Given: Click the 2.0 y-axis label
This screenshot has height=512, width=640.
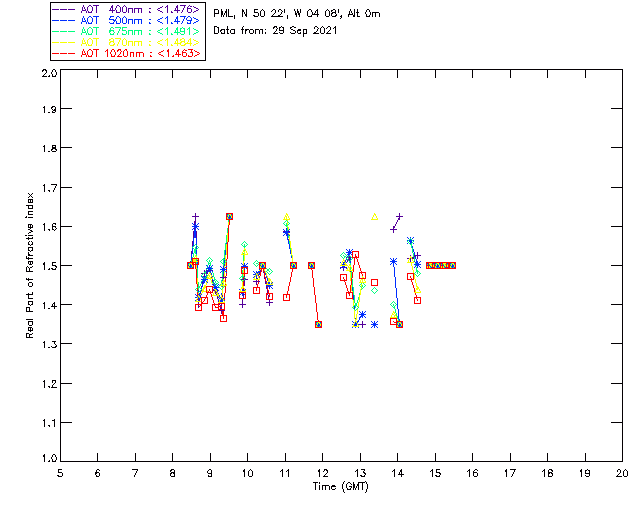Looking at the screenshot, I should 49,73.
